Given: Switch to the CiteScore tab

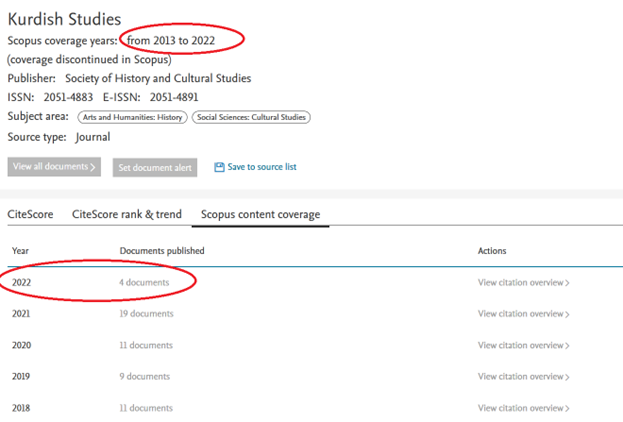Looking at the screenshot, I should point(31,214).
